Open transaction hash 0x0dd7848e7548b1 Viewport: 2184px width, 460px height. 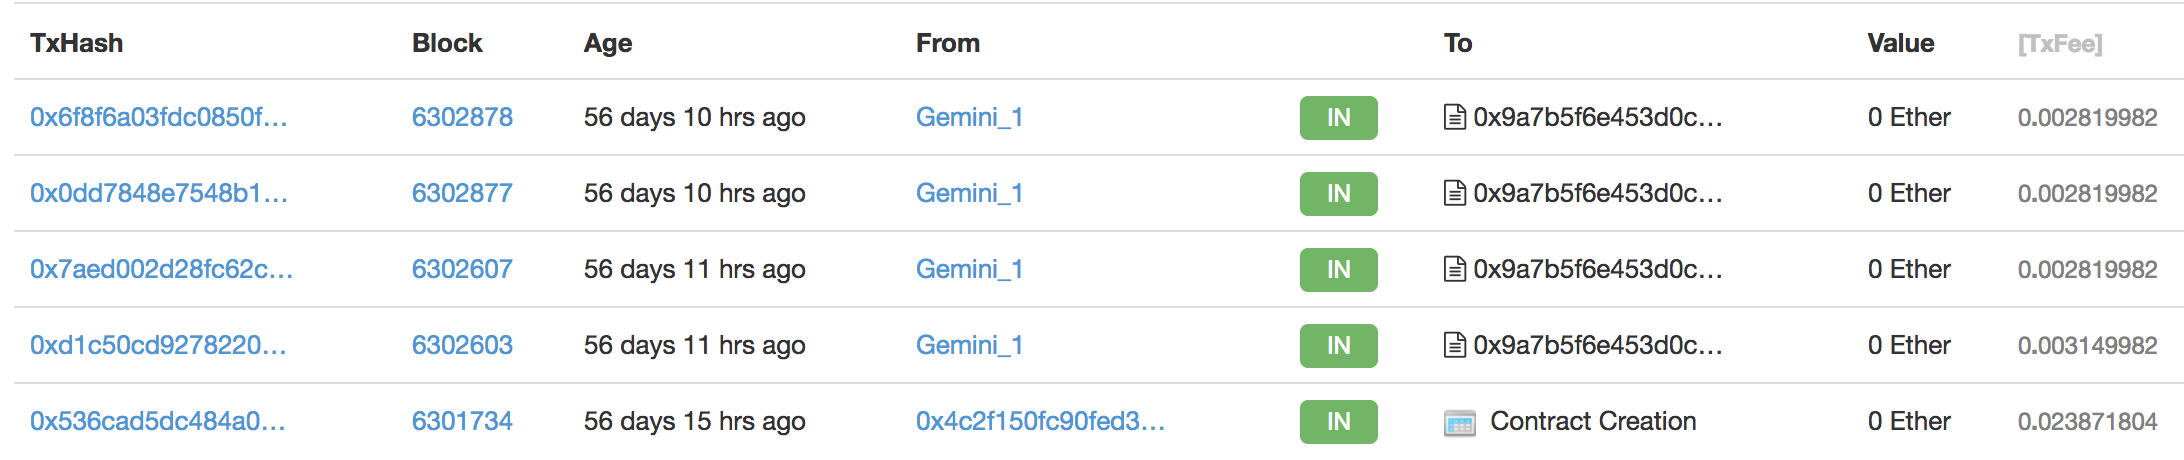point(158,194)
